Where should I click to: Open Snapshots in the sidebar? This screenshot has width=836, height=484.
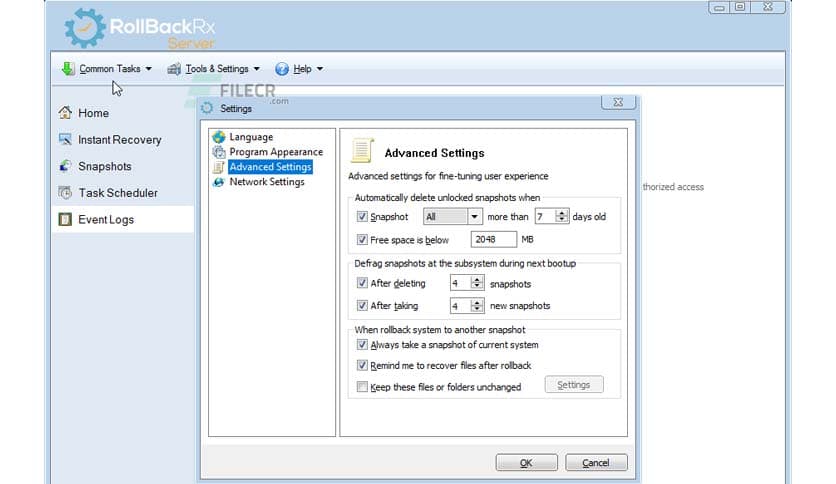(x=104, y=166)
